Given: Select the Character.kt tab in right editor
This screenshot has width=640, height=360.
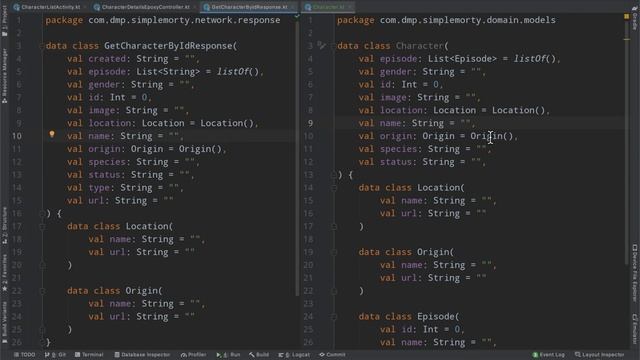Looking at the screenshot, I should point(329,7).
